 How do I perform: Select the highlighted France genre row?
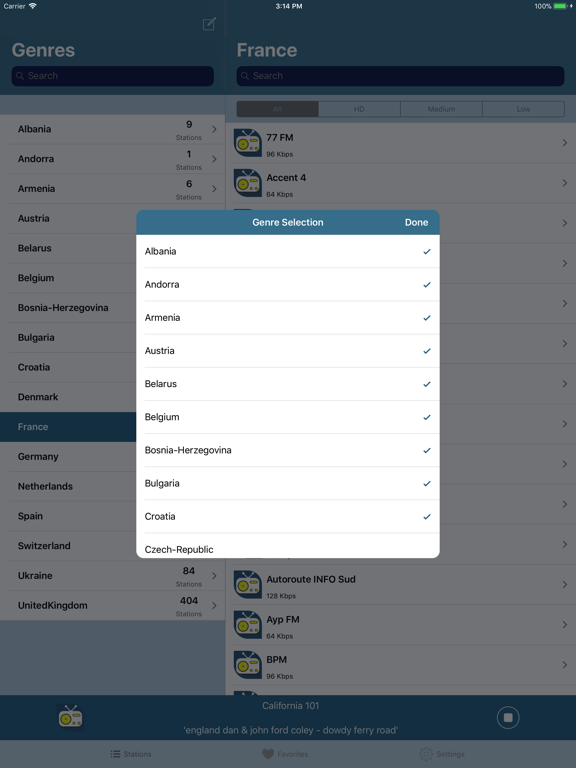(x=68, y=427)
